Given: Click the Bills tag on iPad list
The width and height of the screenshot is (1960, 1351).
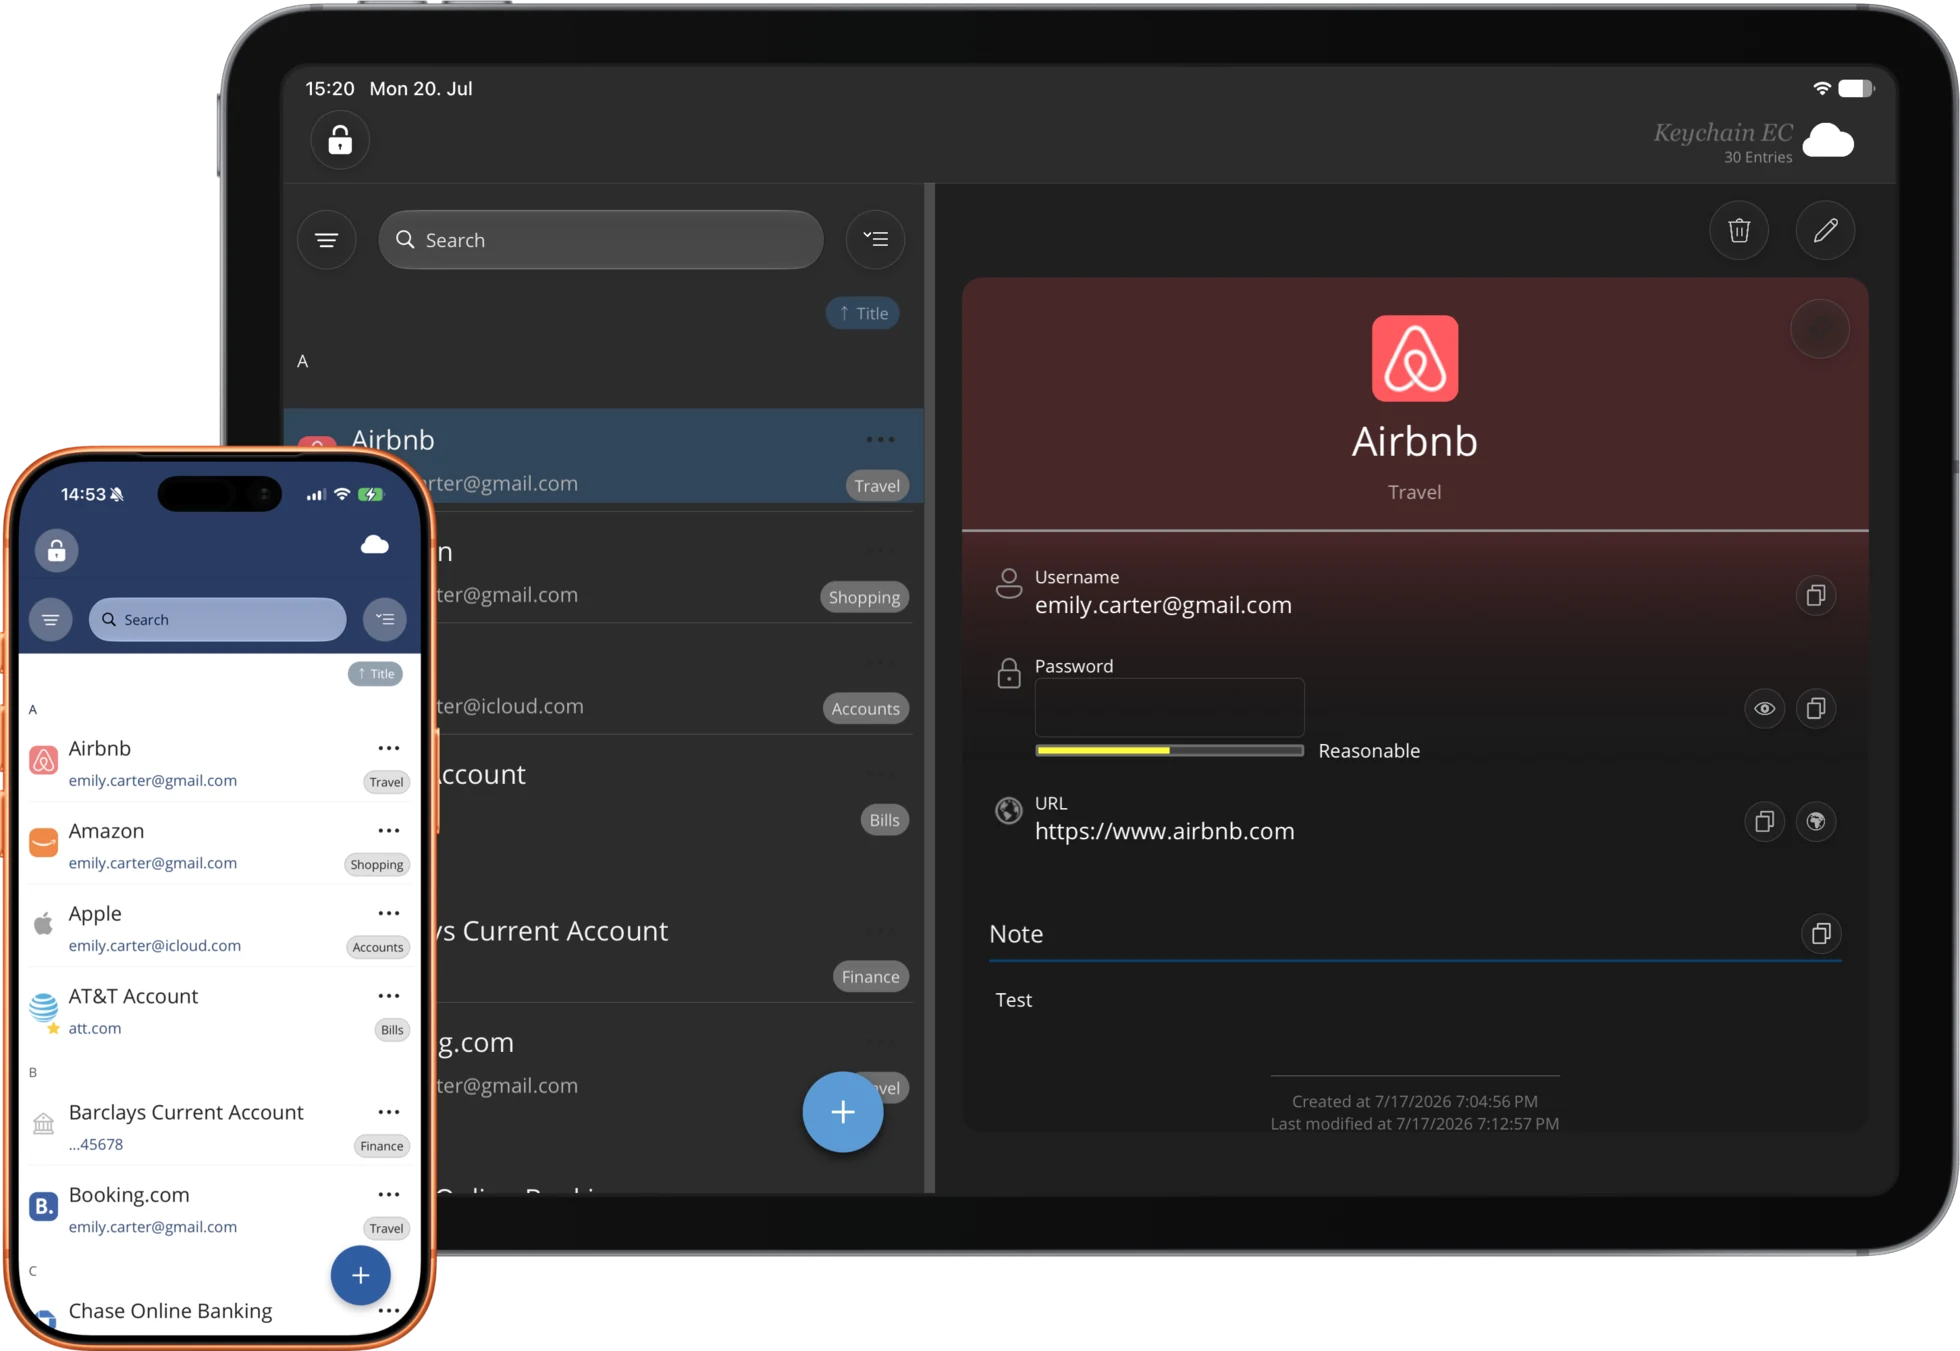Looking at the screenshot, I should click(x=884, y=820).
